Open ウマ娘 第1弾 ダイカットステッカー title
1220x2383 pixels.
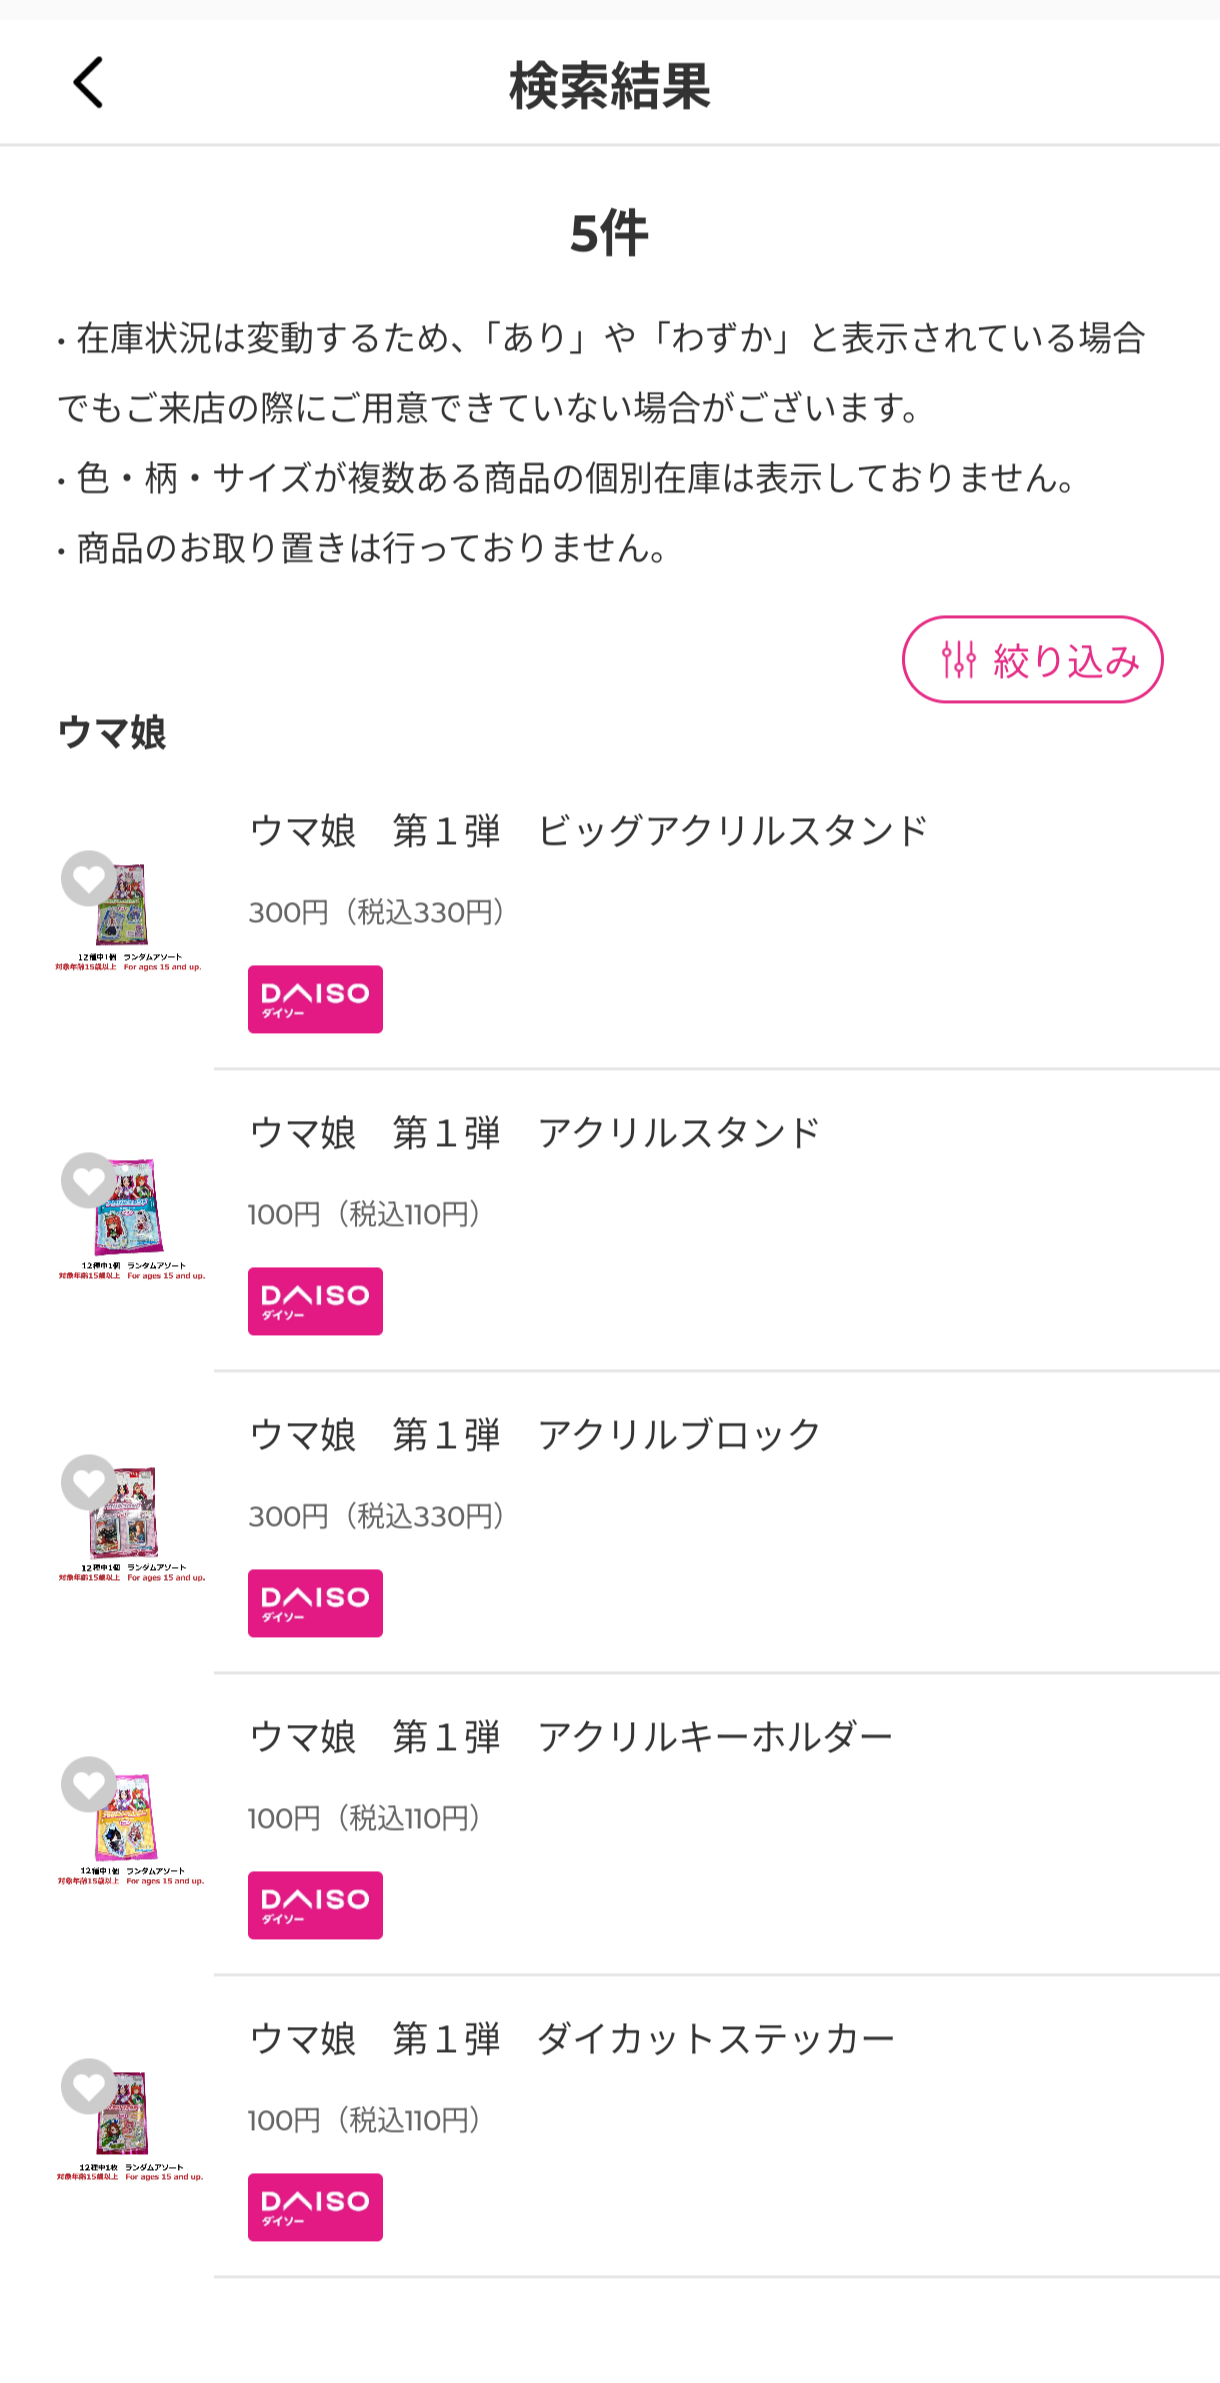point(571,2039)
